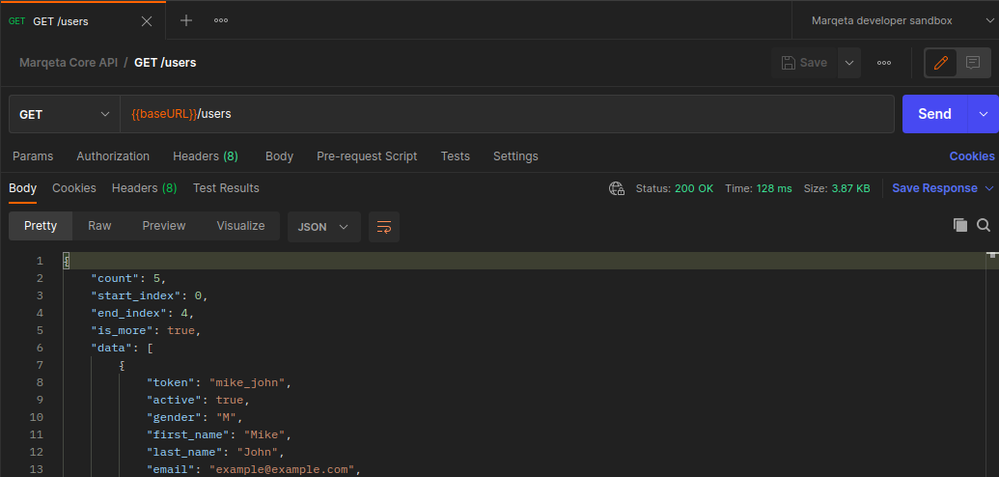Open the Params tab
The width and height of the screenshot is (999, 477).
33,156
